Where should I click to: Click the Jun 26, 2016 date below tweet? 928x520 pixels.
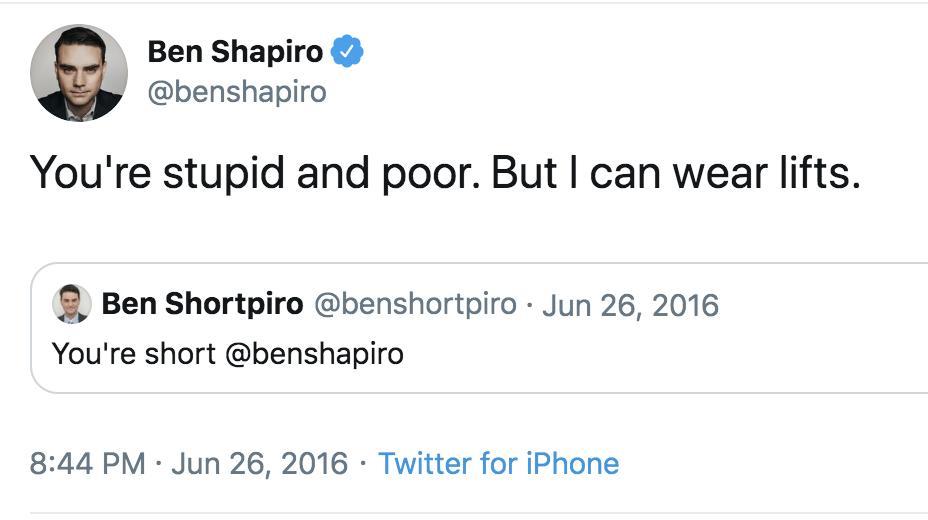coord(260,463)
